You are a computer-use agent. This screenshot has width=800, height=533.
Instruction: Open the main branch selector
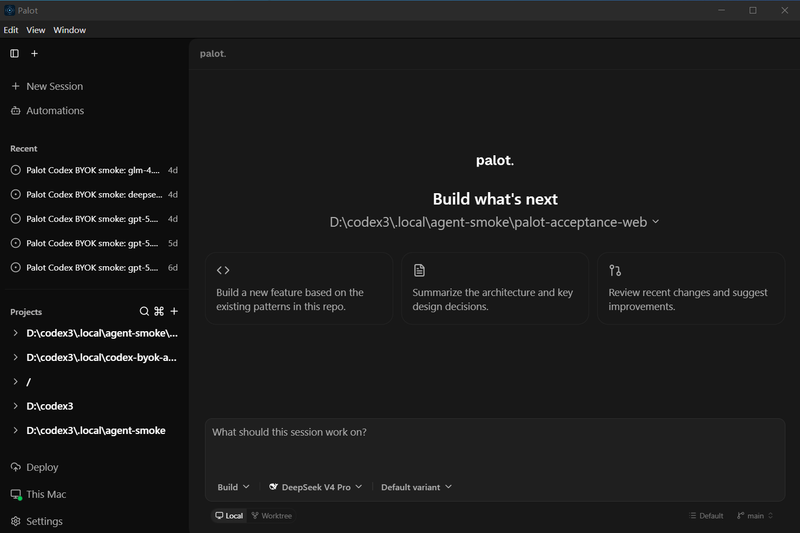755,516
